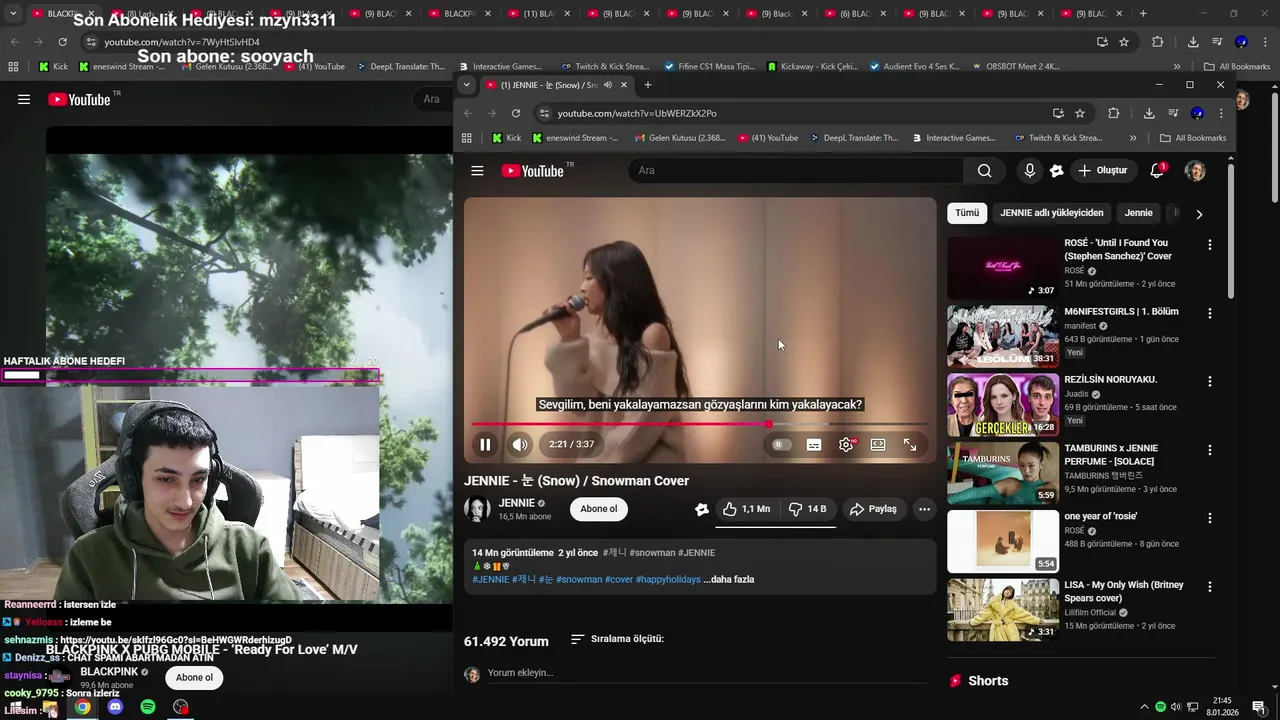Select the JENNIE adlı yükleyiciden chip

click(1052, 213)
